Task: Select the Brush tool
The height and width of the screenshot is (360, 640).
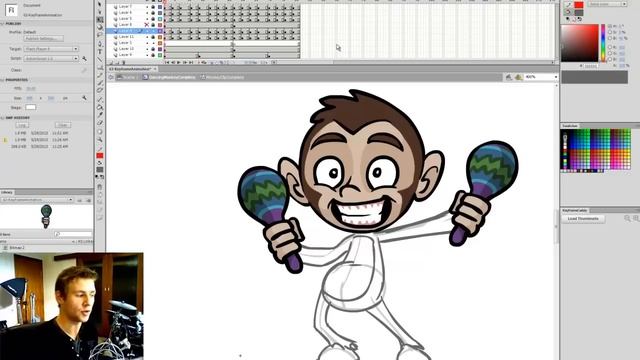Action: (x=100, y=83)
